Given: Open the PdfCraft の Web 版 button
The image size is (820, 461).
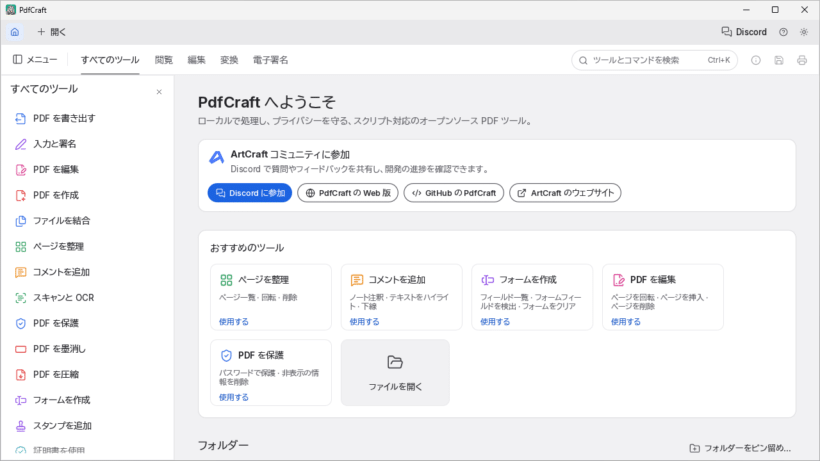Looking at the screenshot, I should [348, 193].
